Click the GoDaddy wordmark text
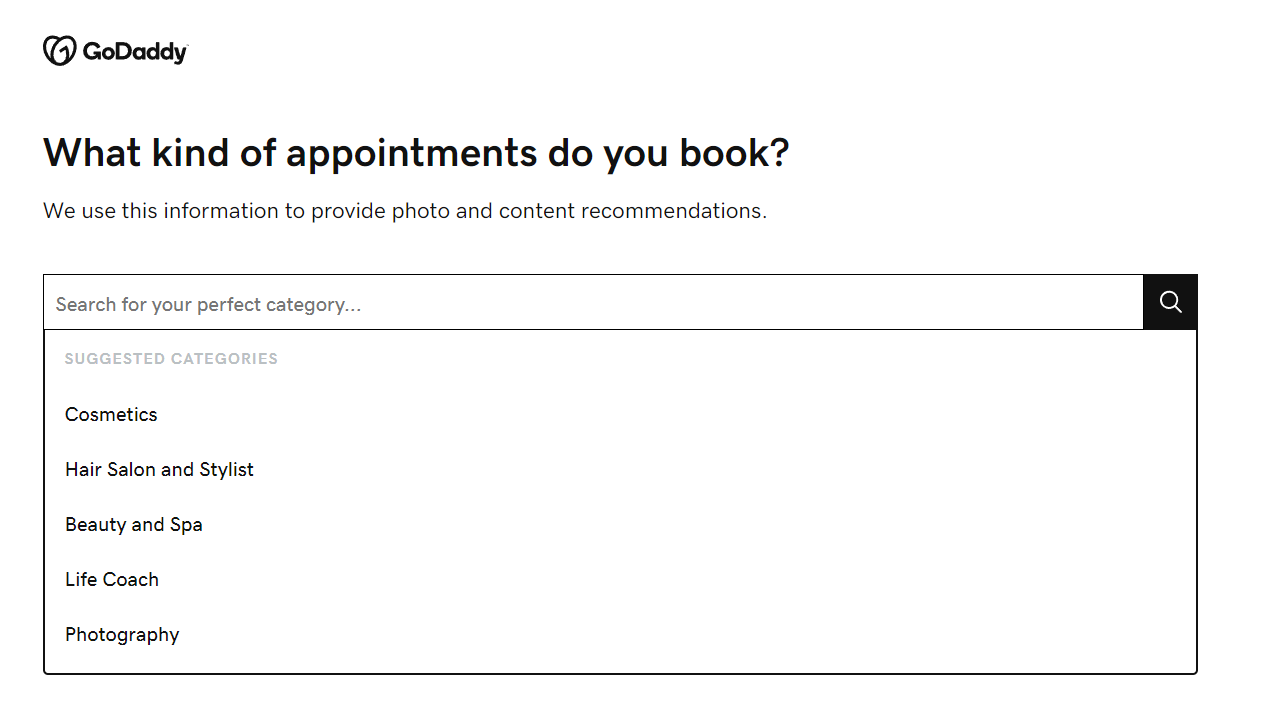 [x=135, y=53]
